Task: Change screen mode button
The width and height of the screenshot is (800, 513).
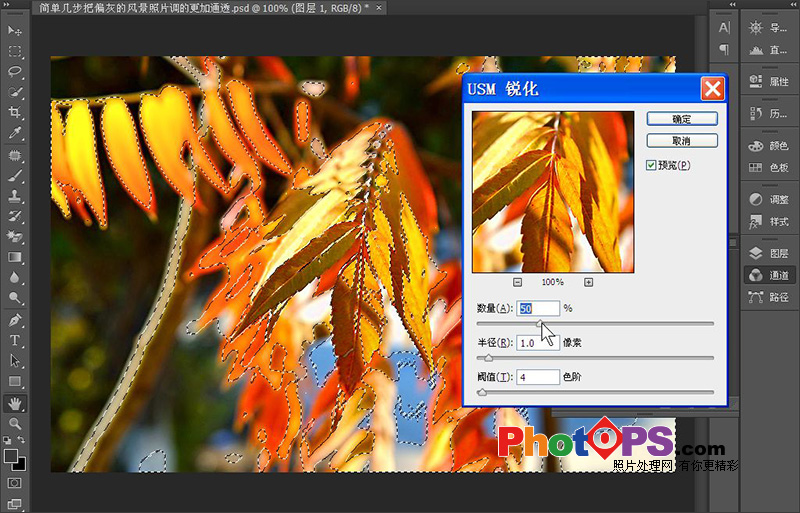Action: point(14,503)
